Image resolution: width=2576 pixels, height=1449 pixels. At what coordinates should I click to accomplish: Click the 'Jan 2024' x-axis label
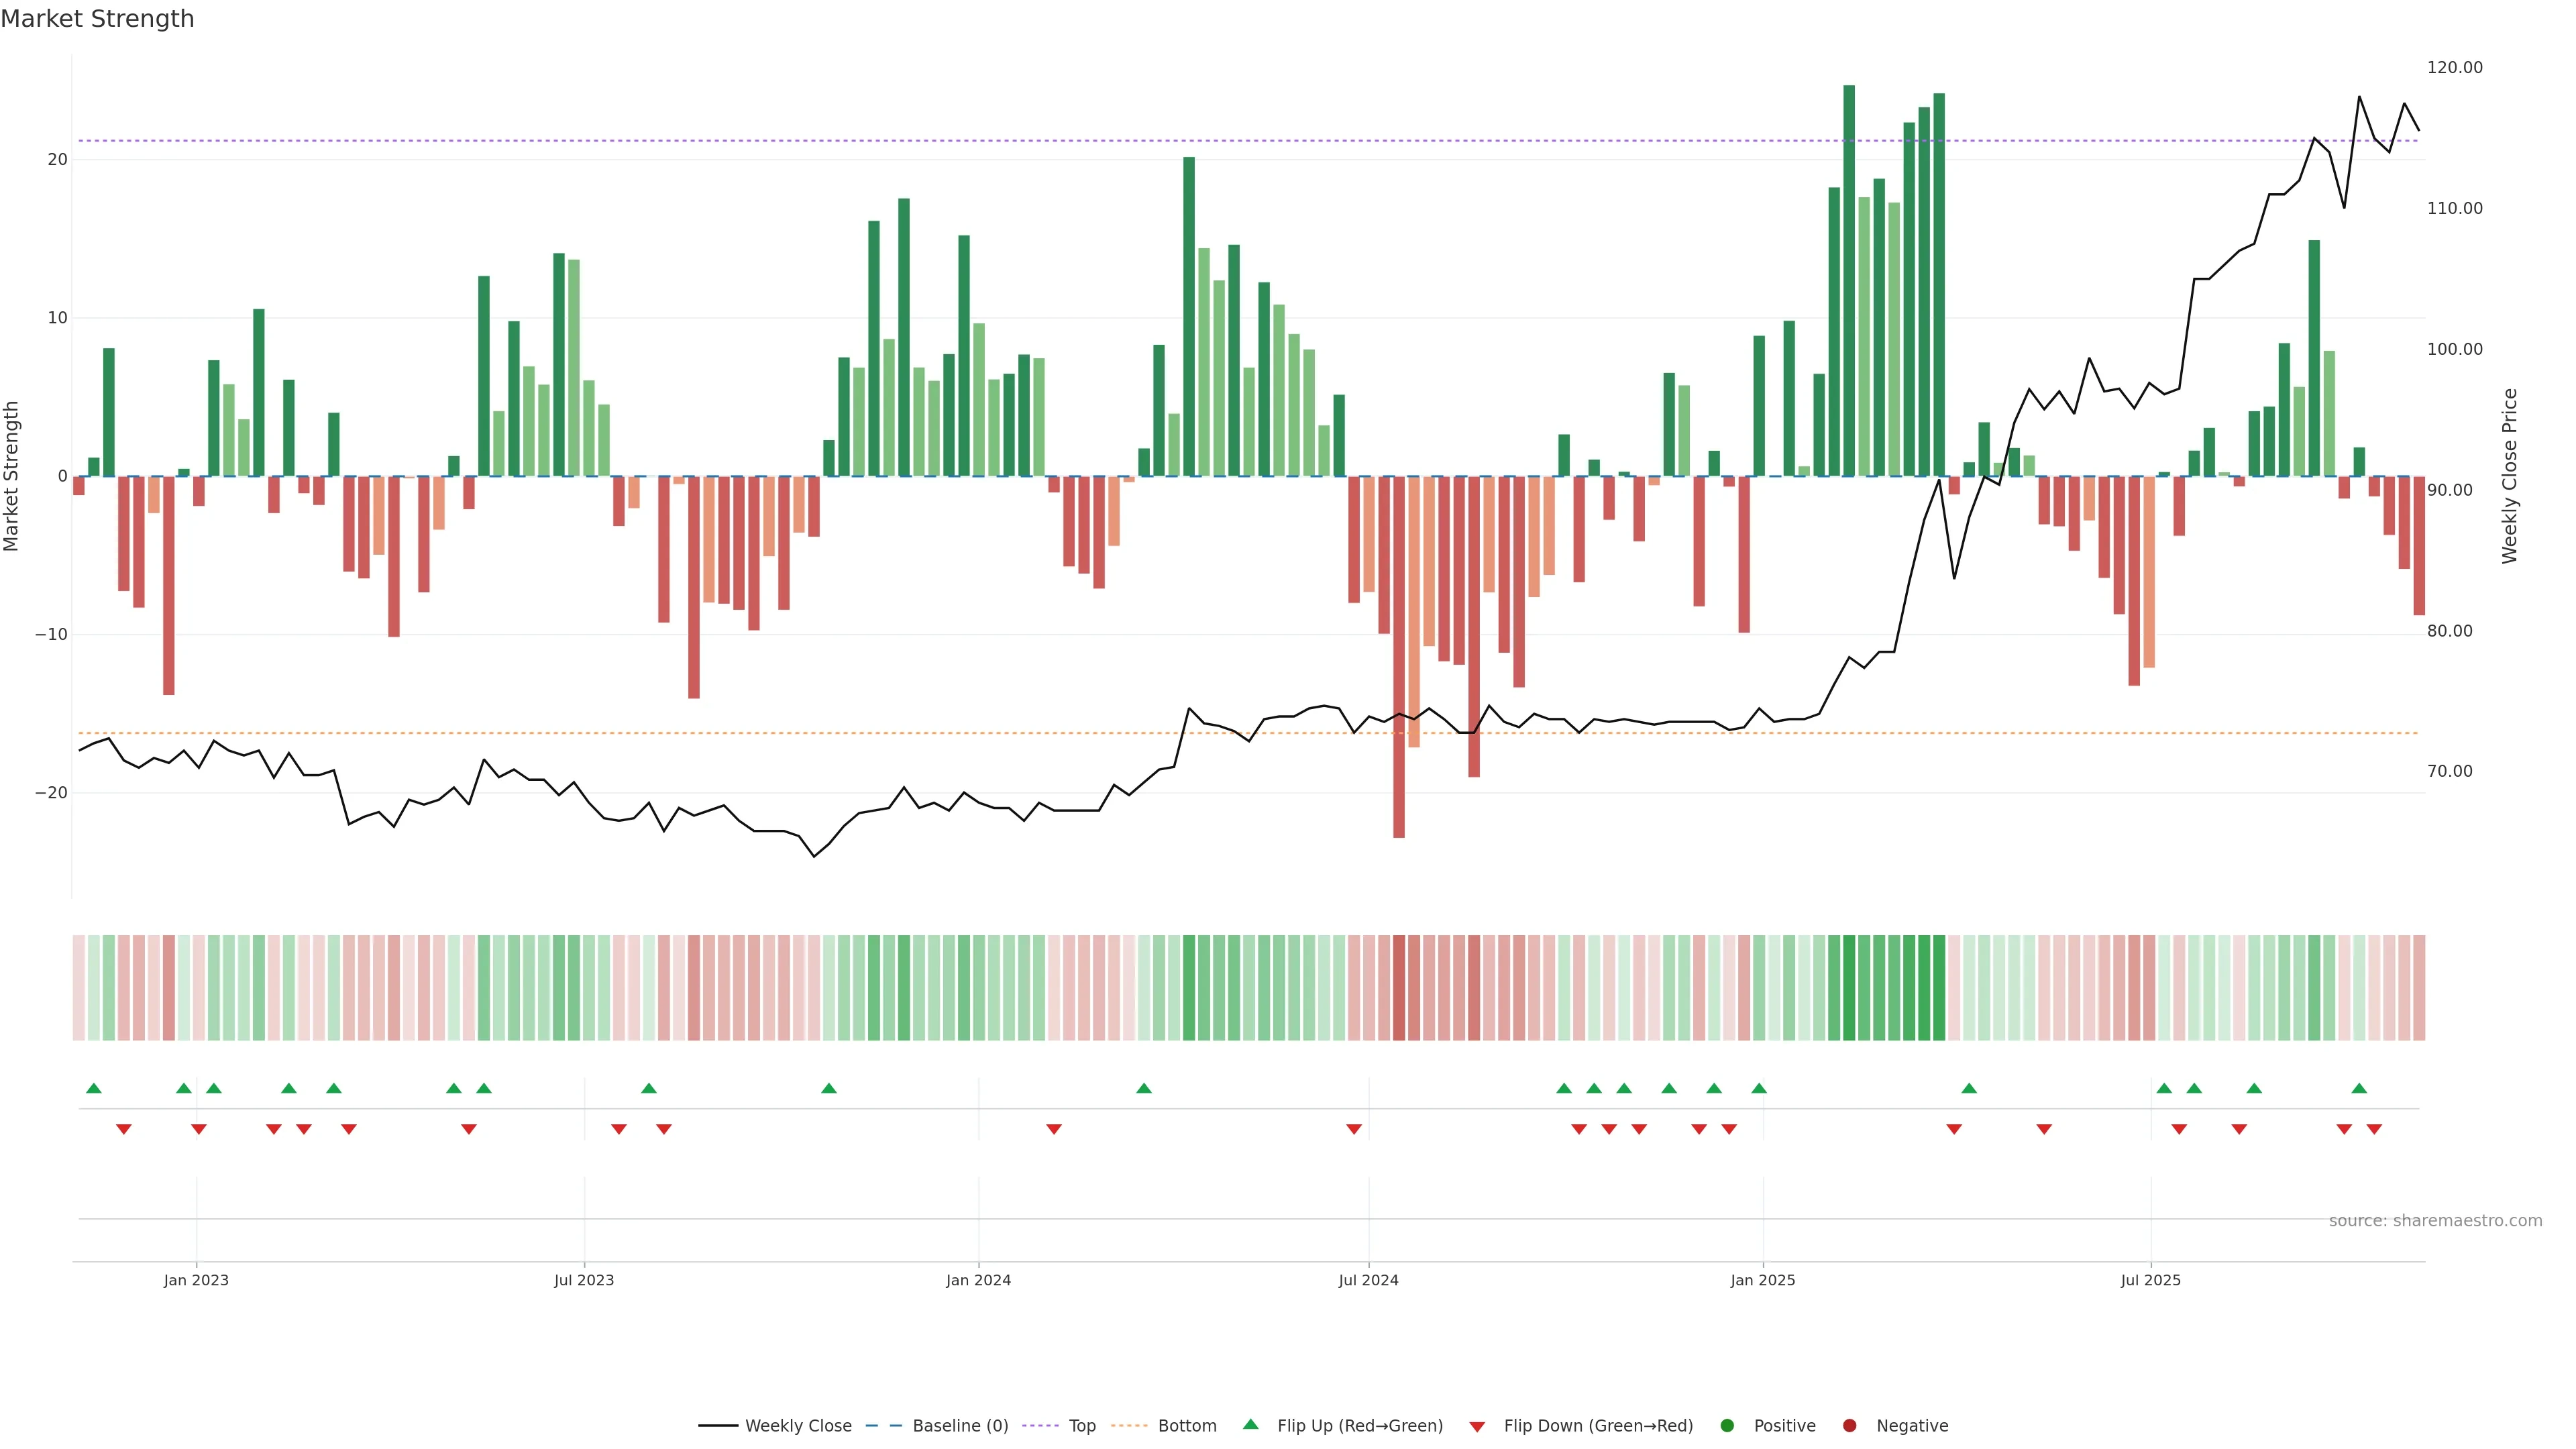pos(978,1280)
